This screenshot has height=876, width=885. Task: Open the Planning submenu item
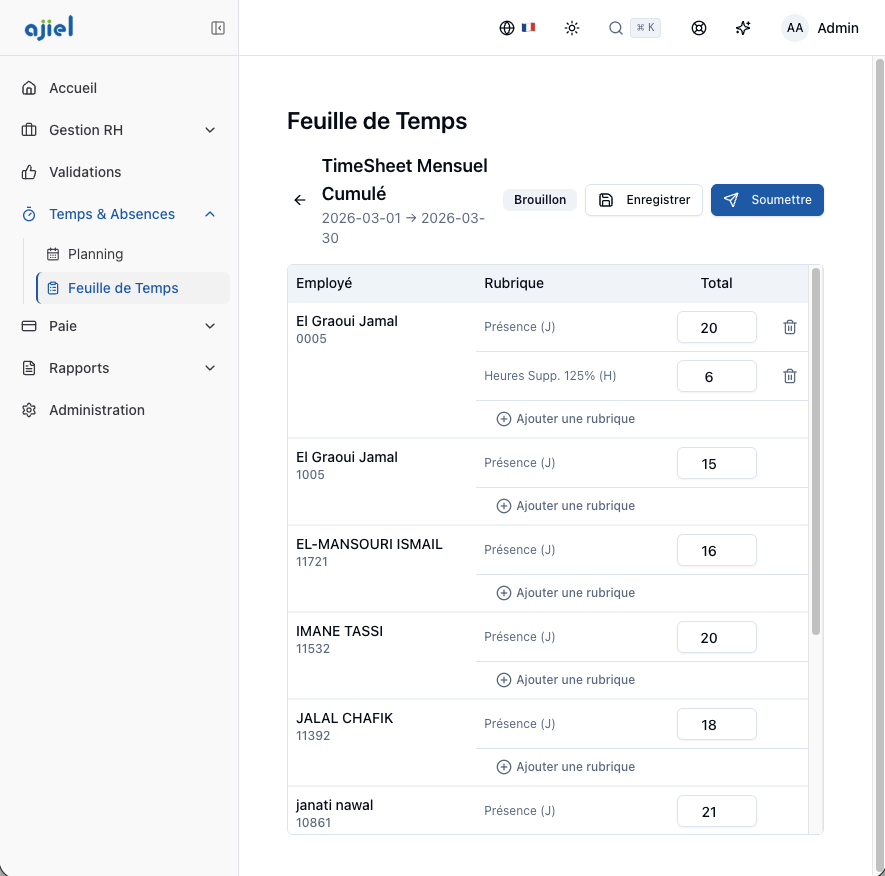95,254
